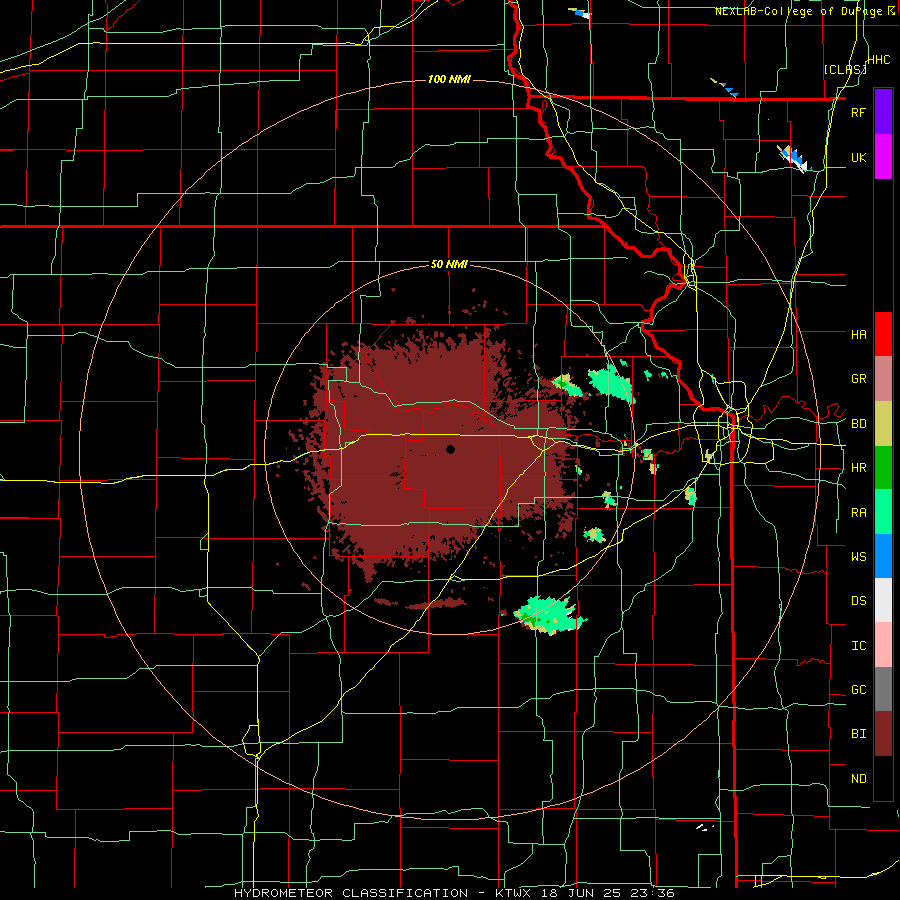Click the BD legend label

[858, 424]
